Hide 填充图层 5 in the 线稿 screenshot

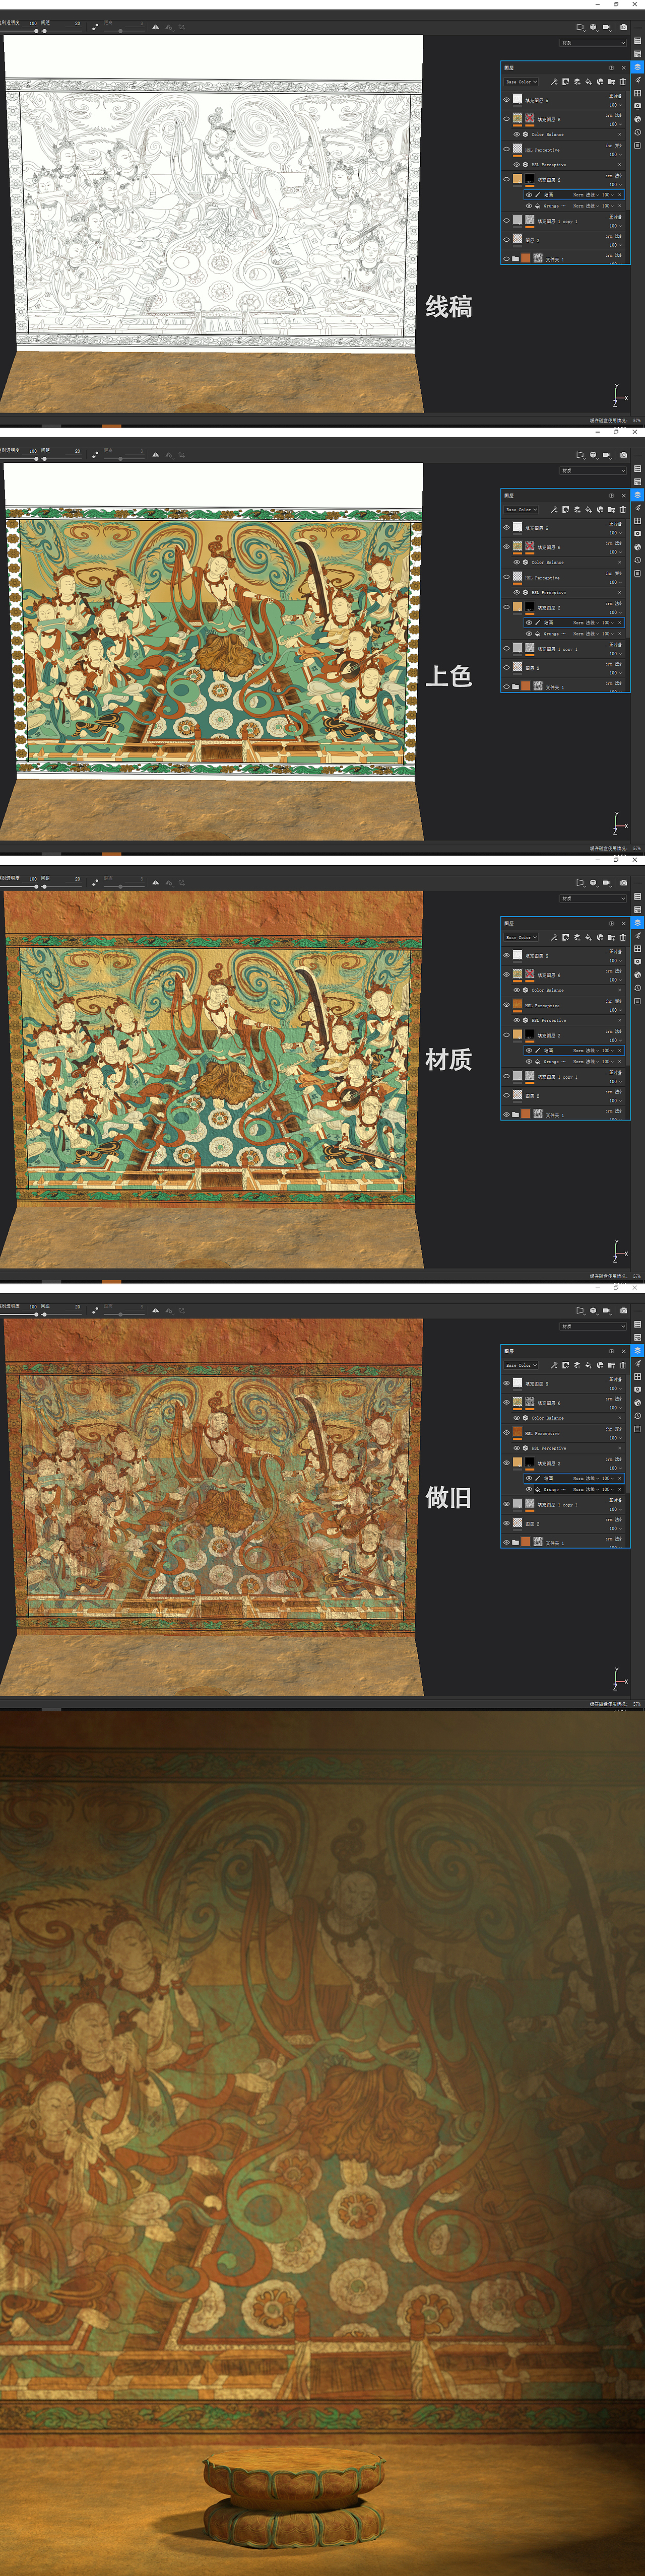click(x=506, y=100)
